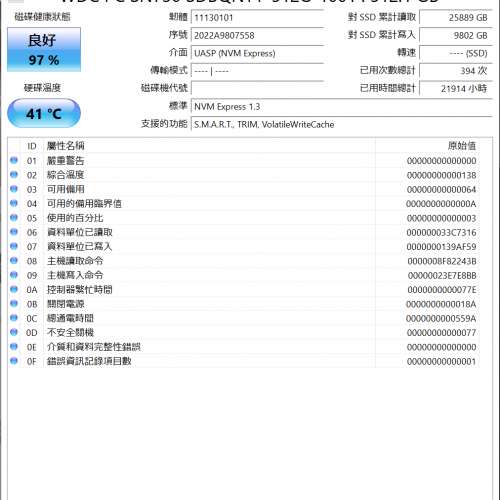
Task: Select the 資料單位已寫入 attribute row
Action: pos(244,247)
